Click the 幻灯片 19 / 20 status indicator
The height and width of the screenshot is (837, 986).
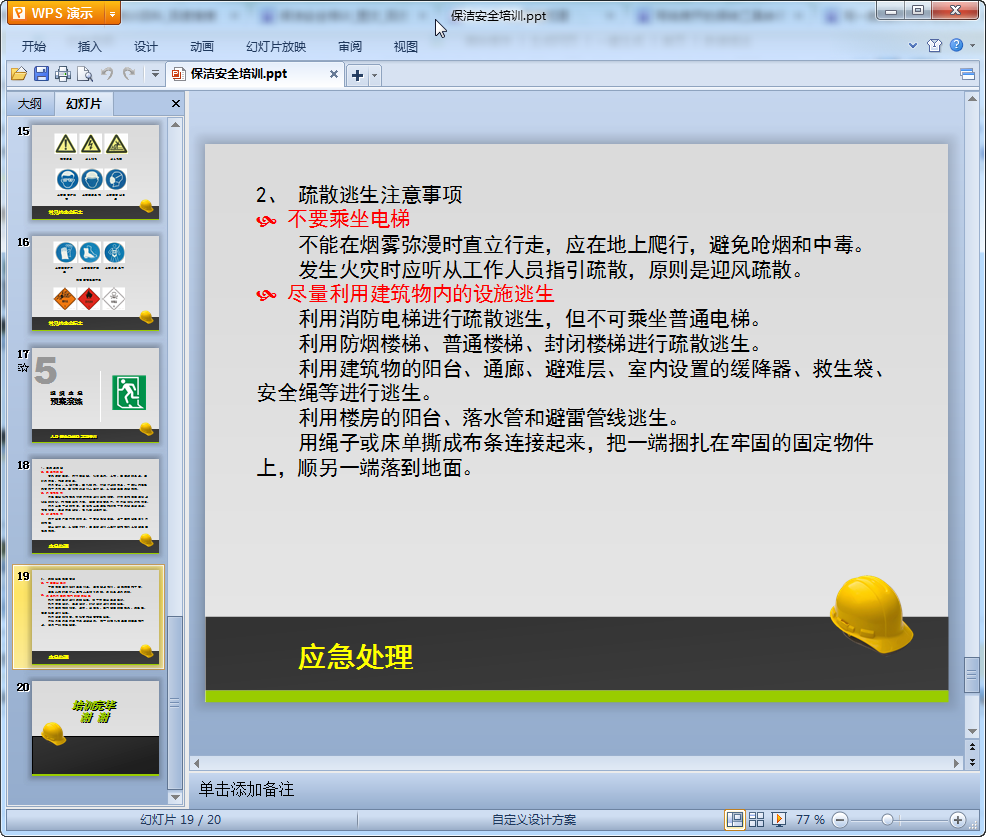[180, 819]
